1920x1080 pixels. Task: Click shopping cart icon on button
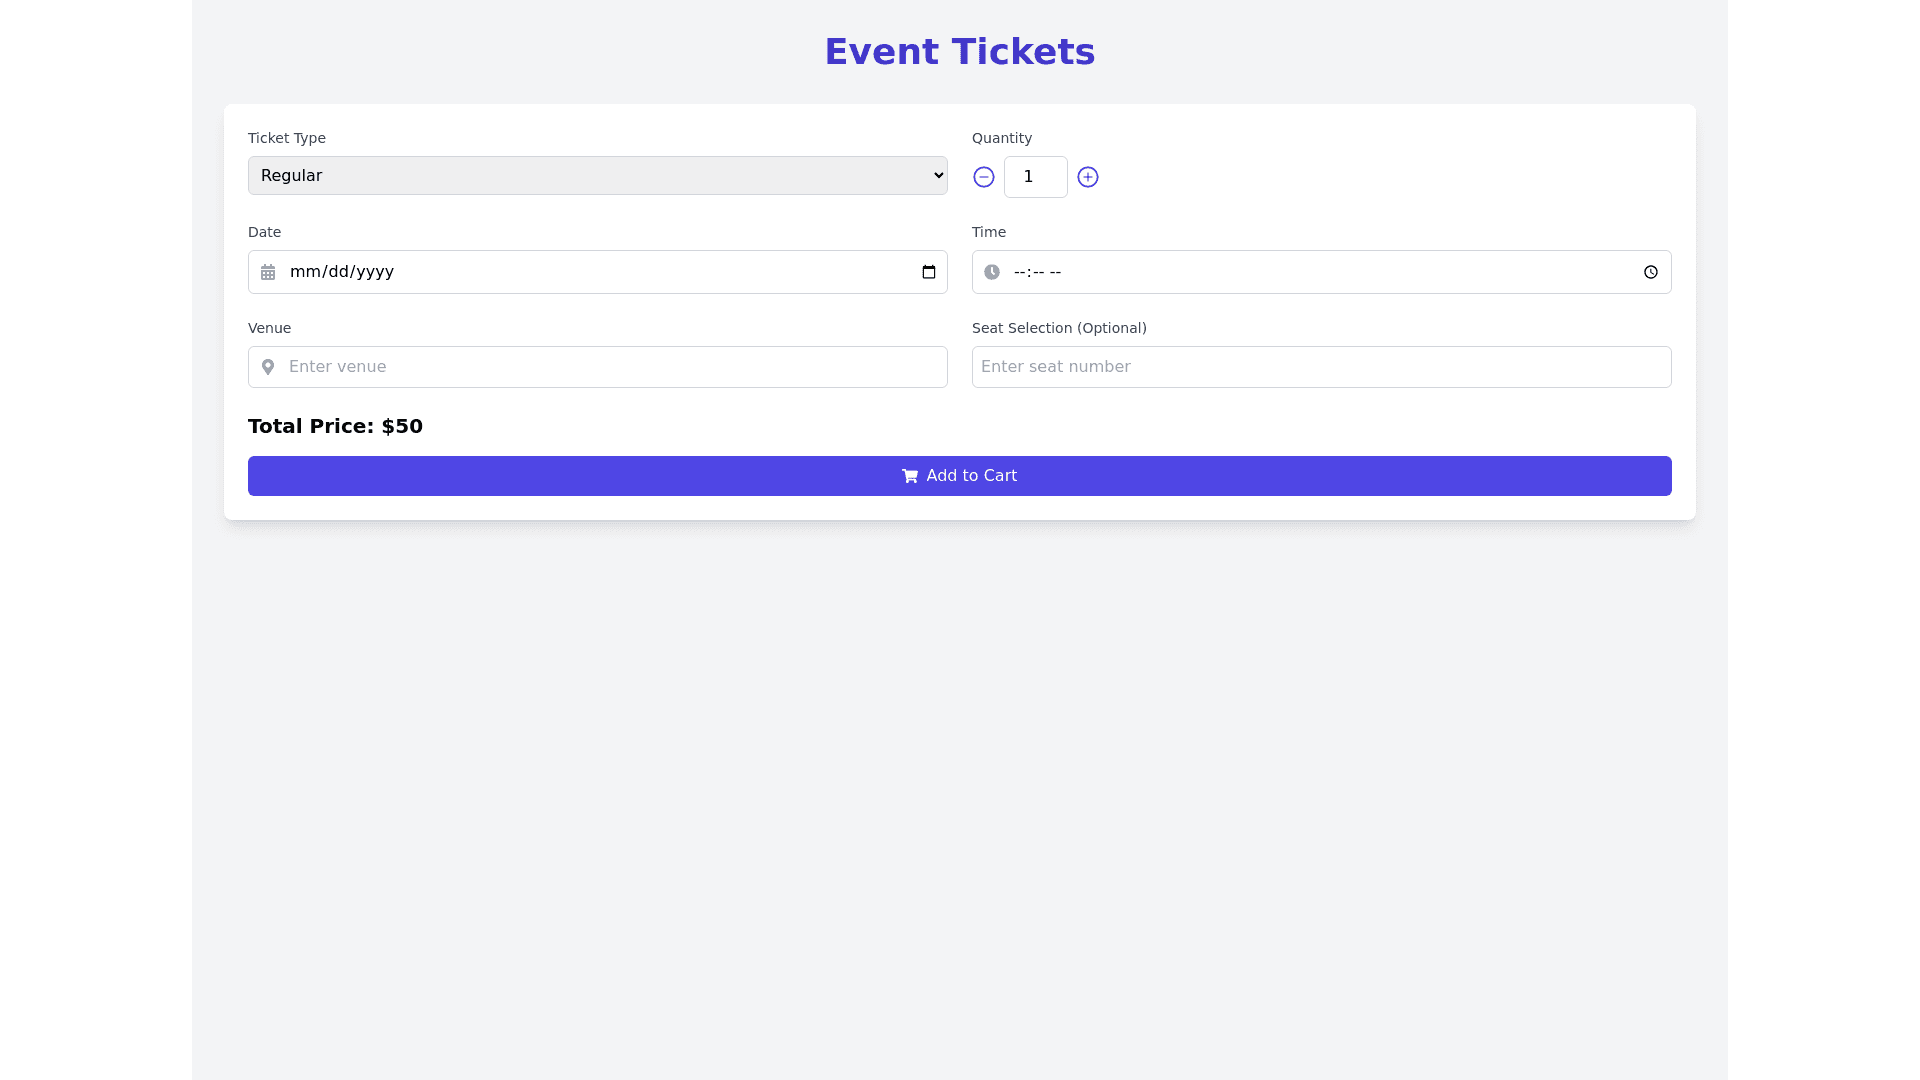910,476
